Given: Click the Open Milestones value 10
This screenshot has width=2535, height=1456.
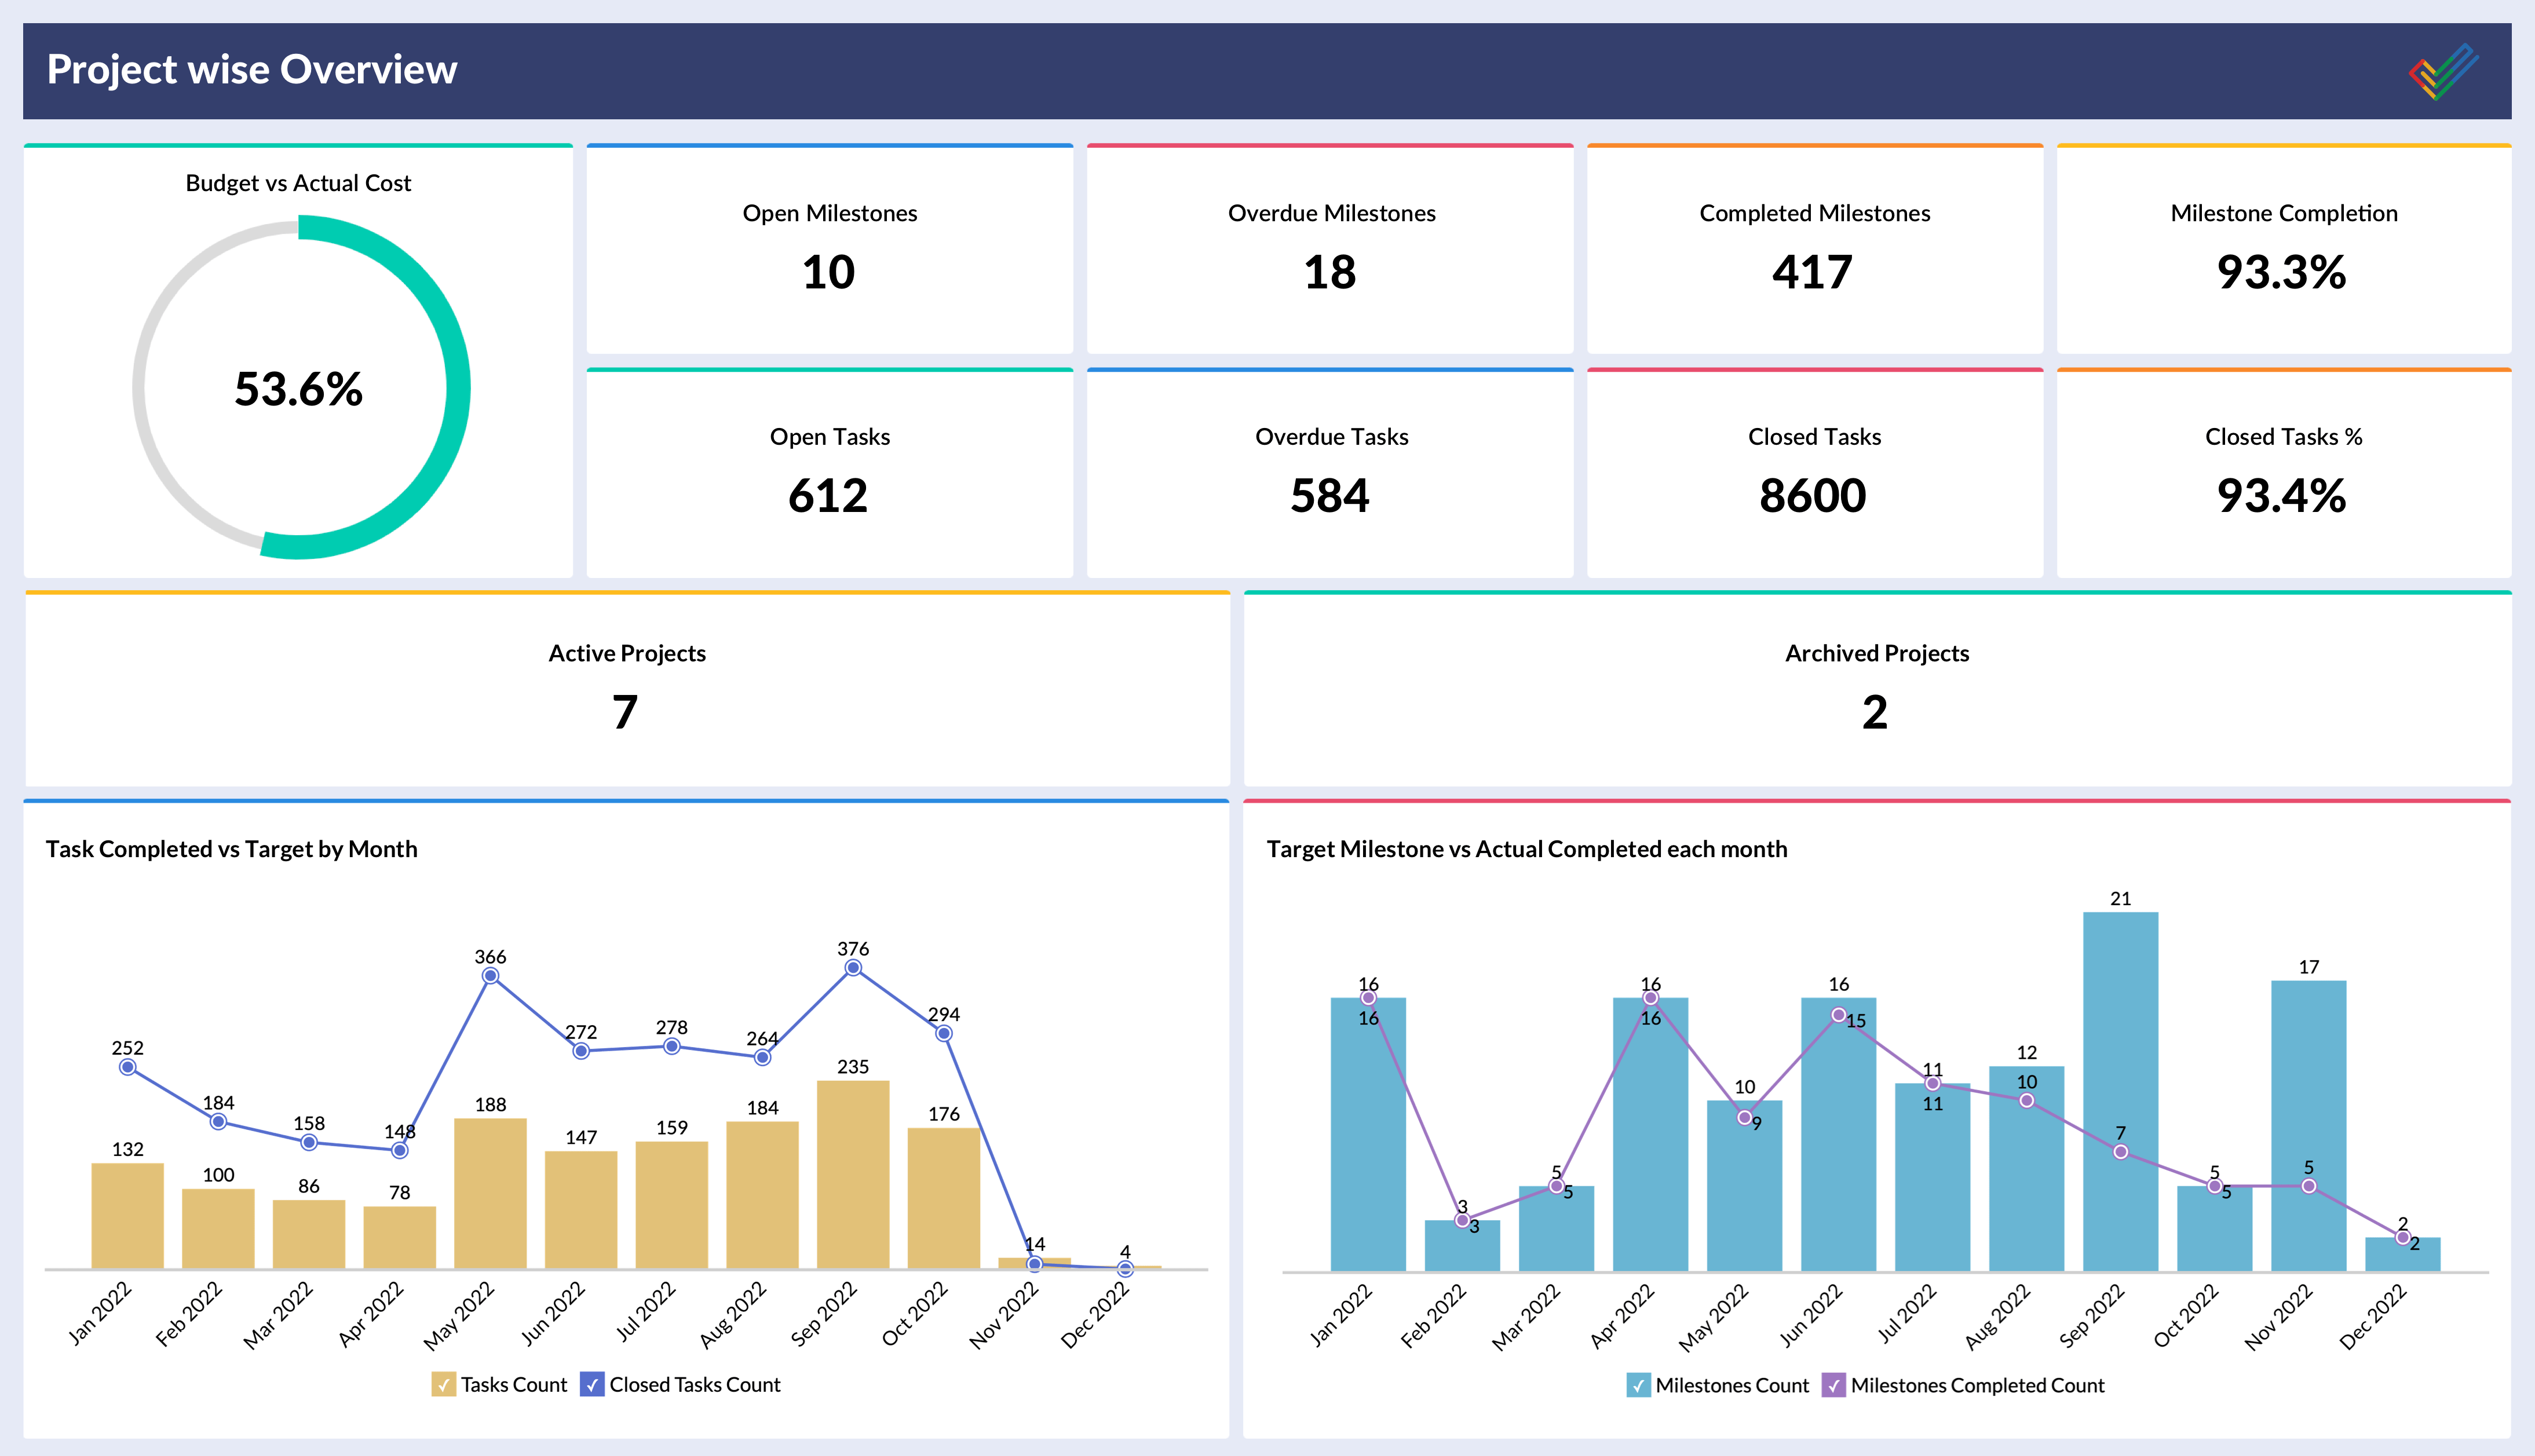Looking at the screenshot, I should click(828, 273).
